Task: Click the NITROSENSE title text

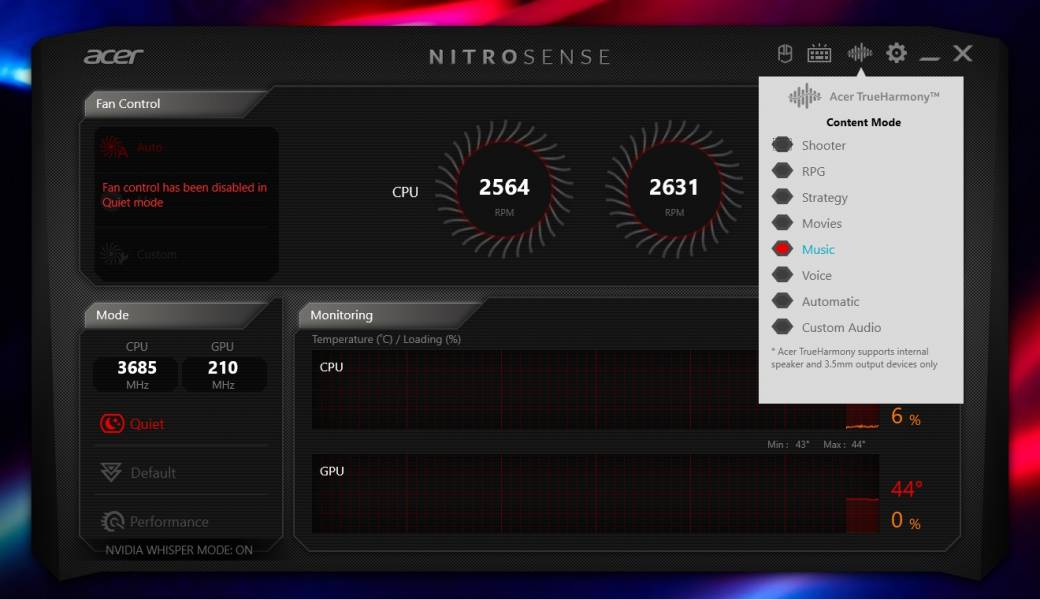Action: pos(519,57)
